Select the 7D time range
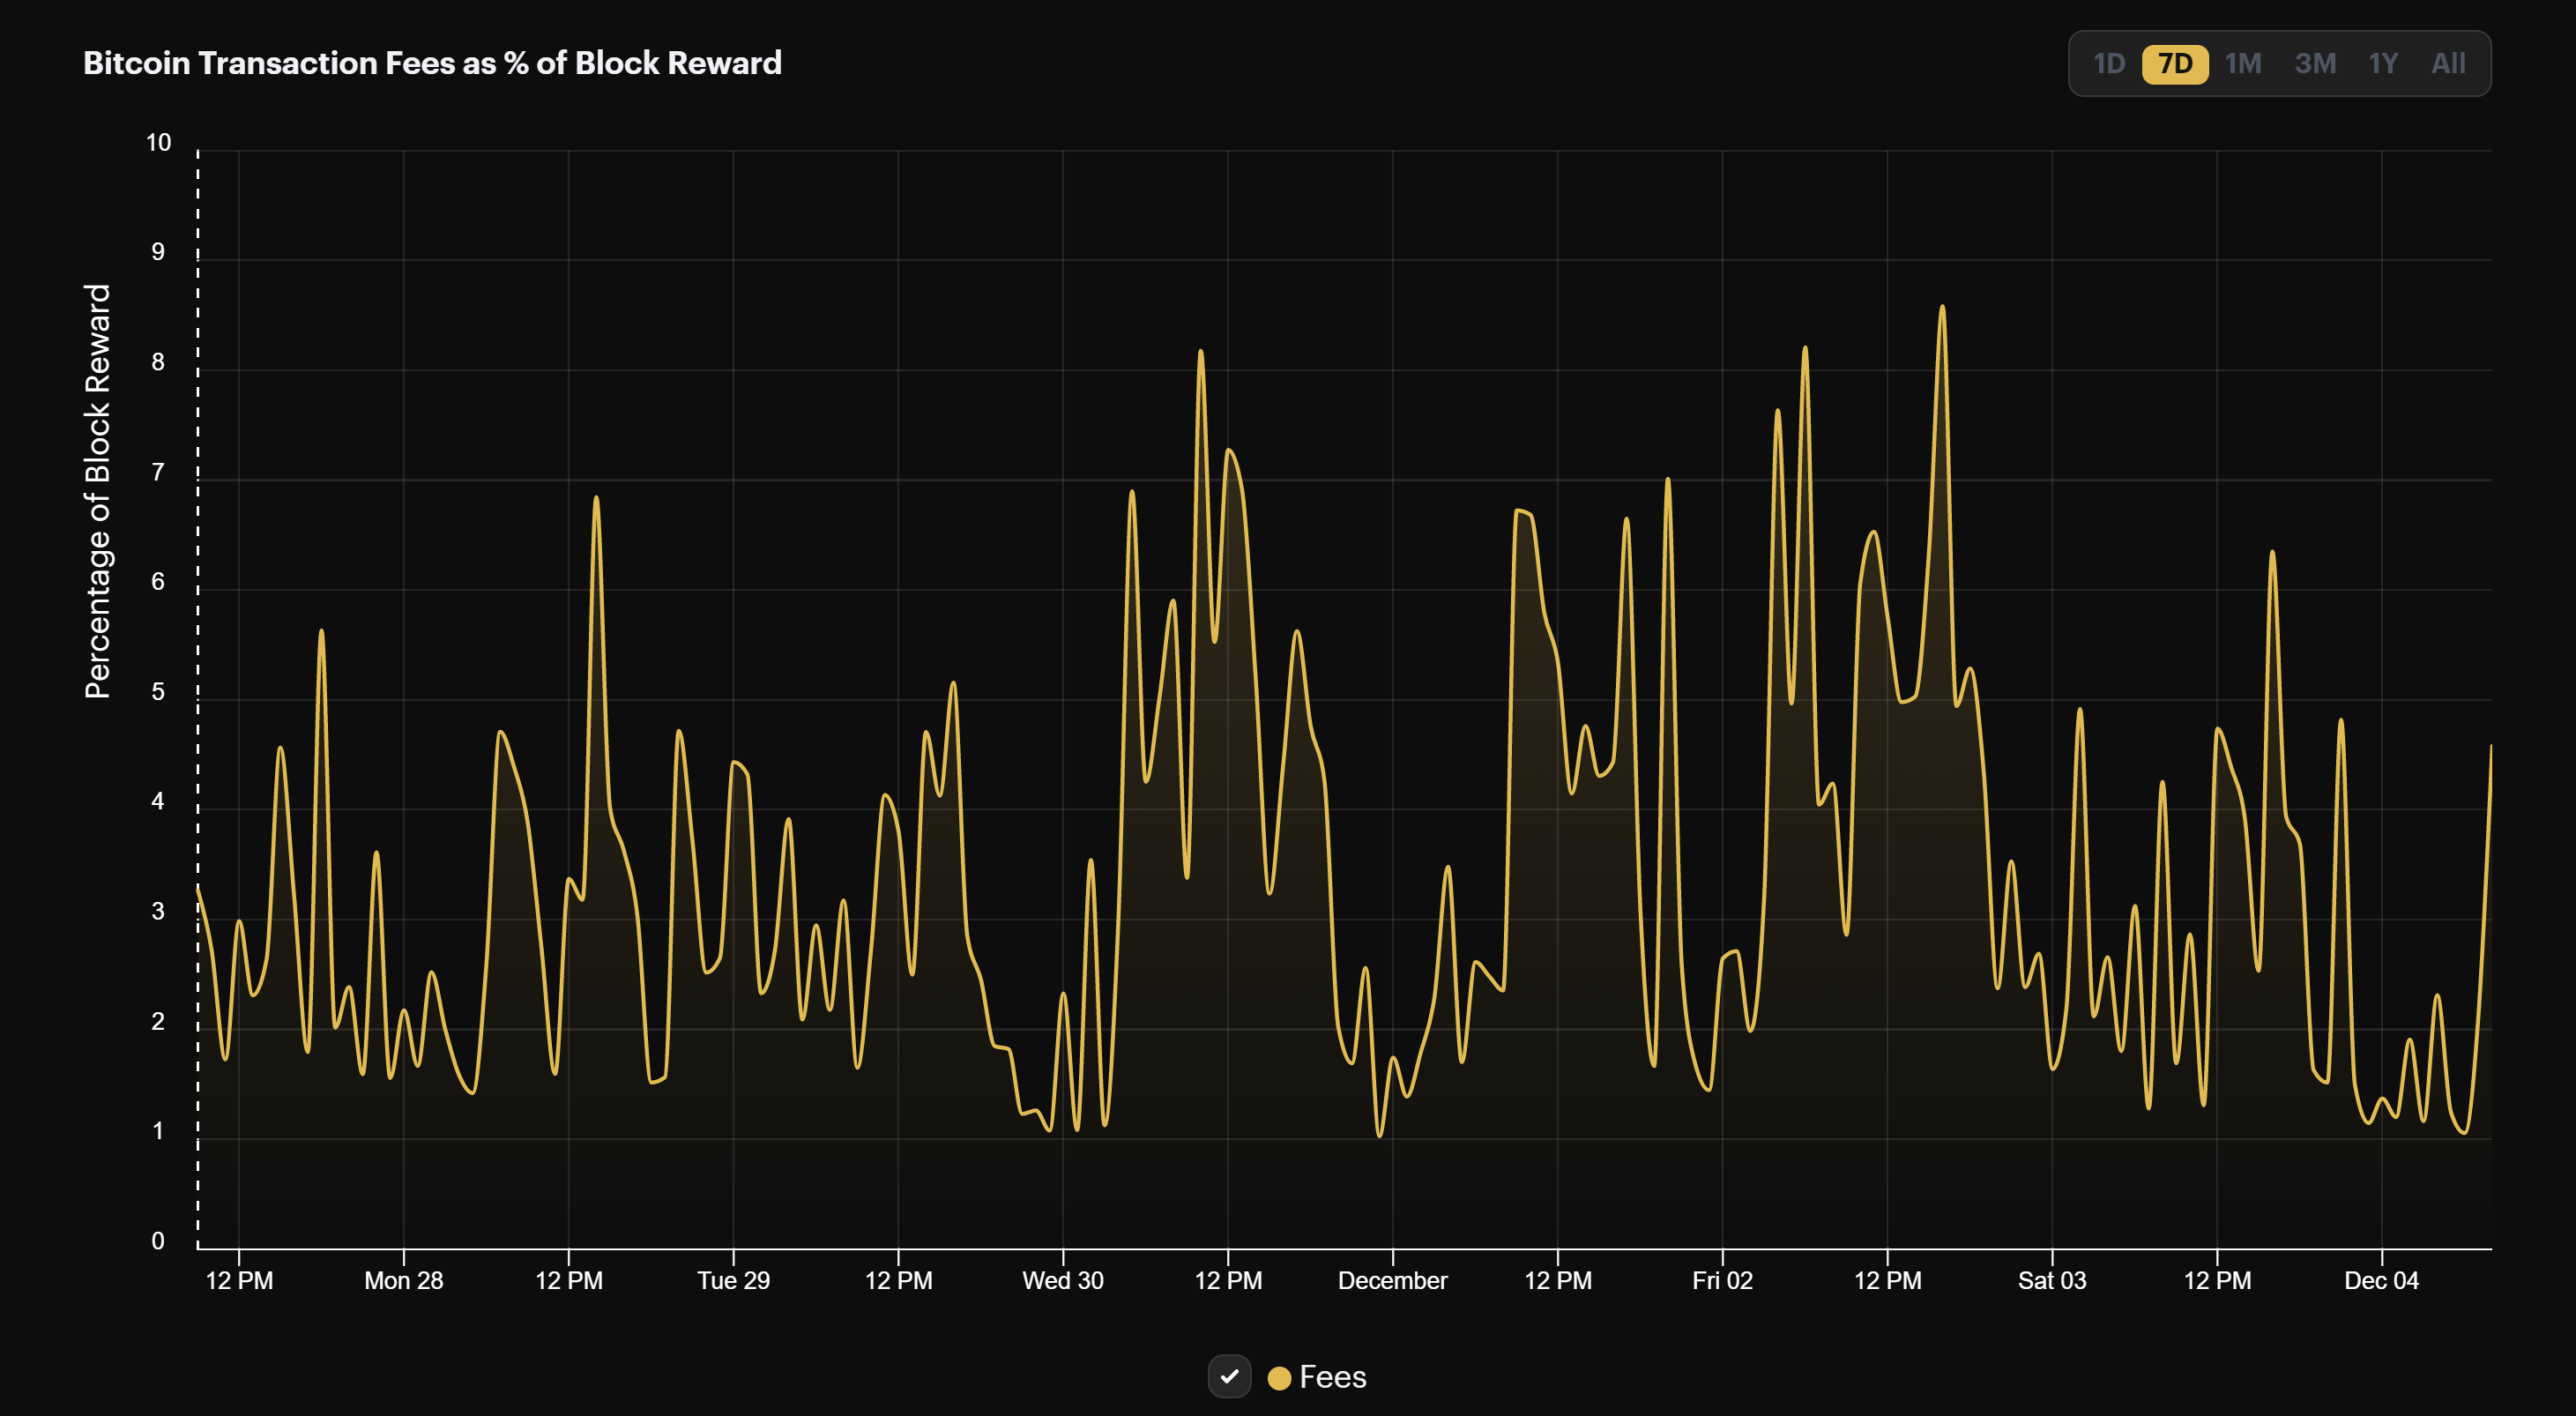The height and width of the screenshot is (1416, 2576). [x=2175, y=63]
